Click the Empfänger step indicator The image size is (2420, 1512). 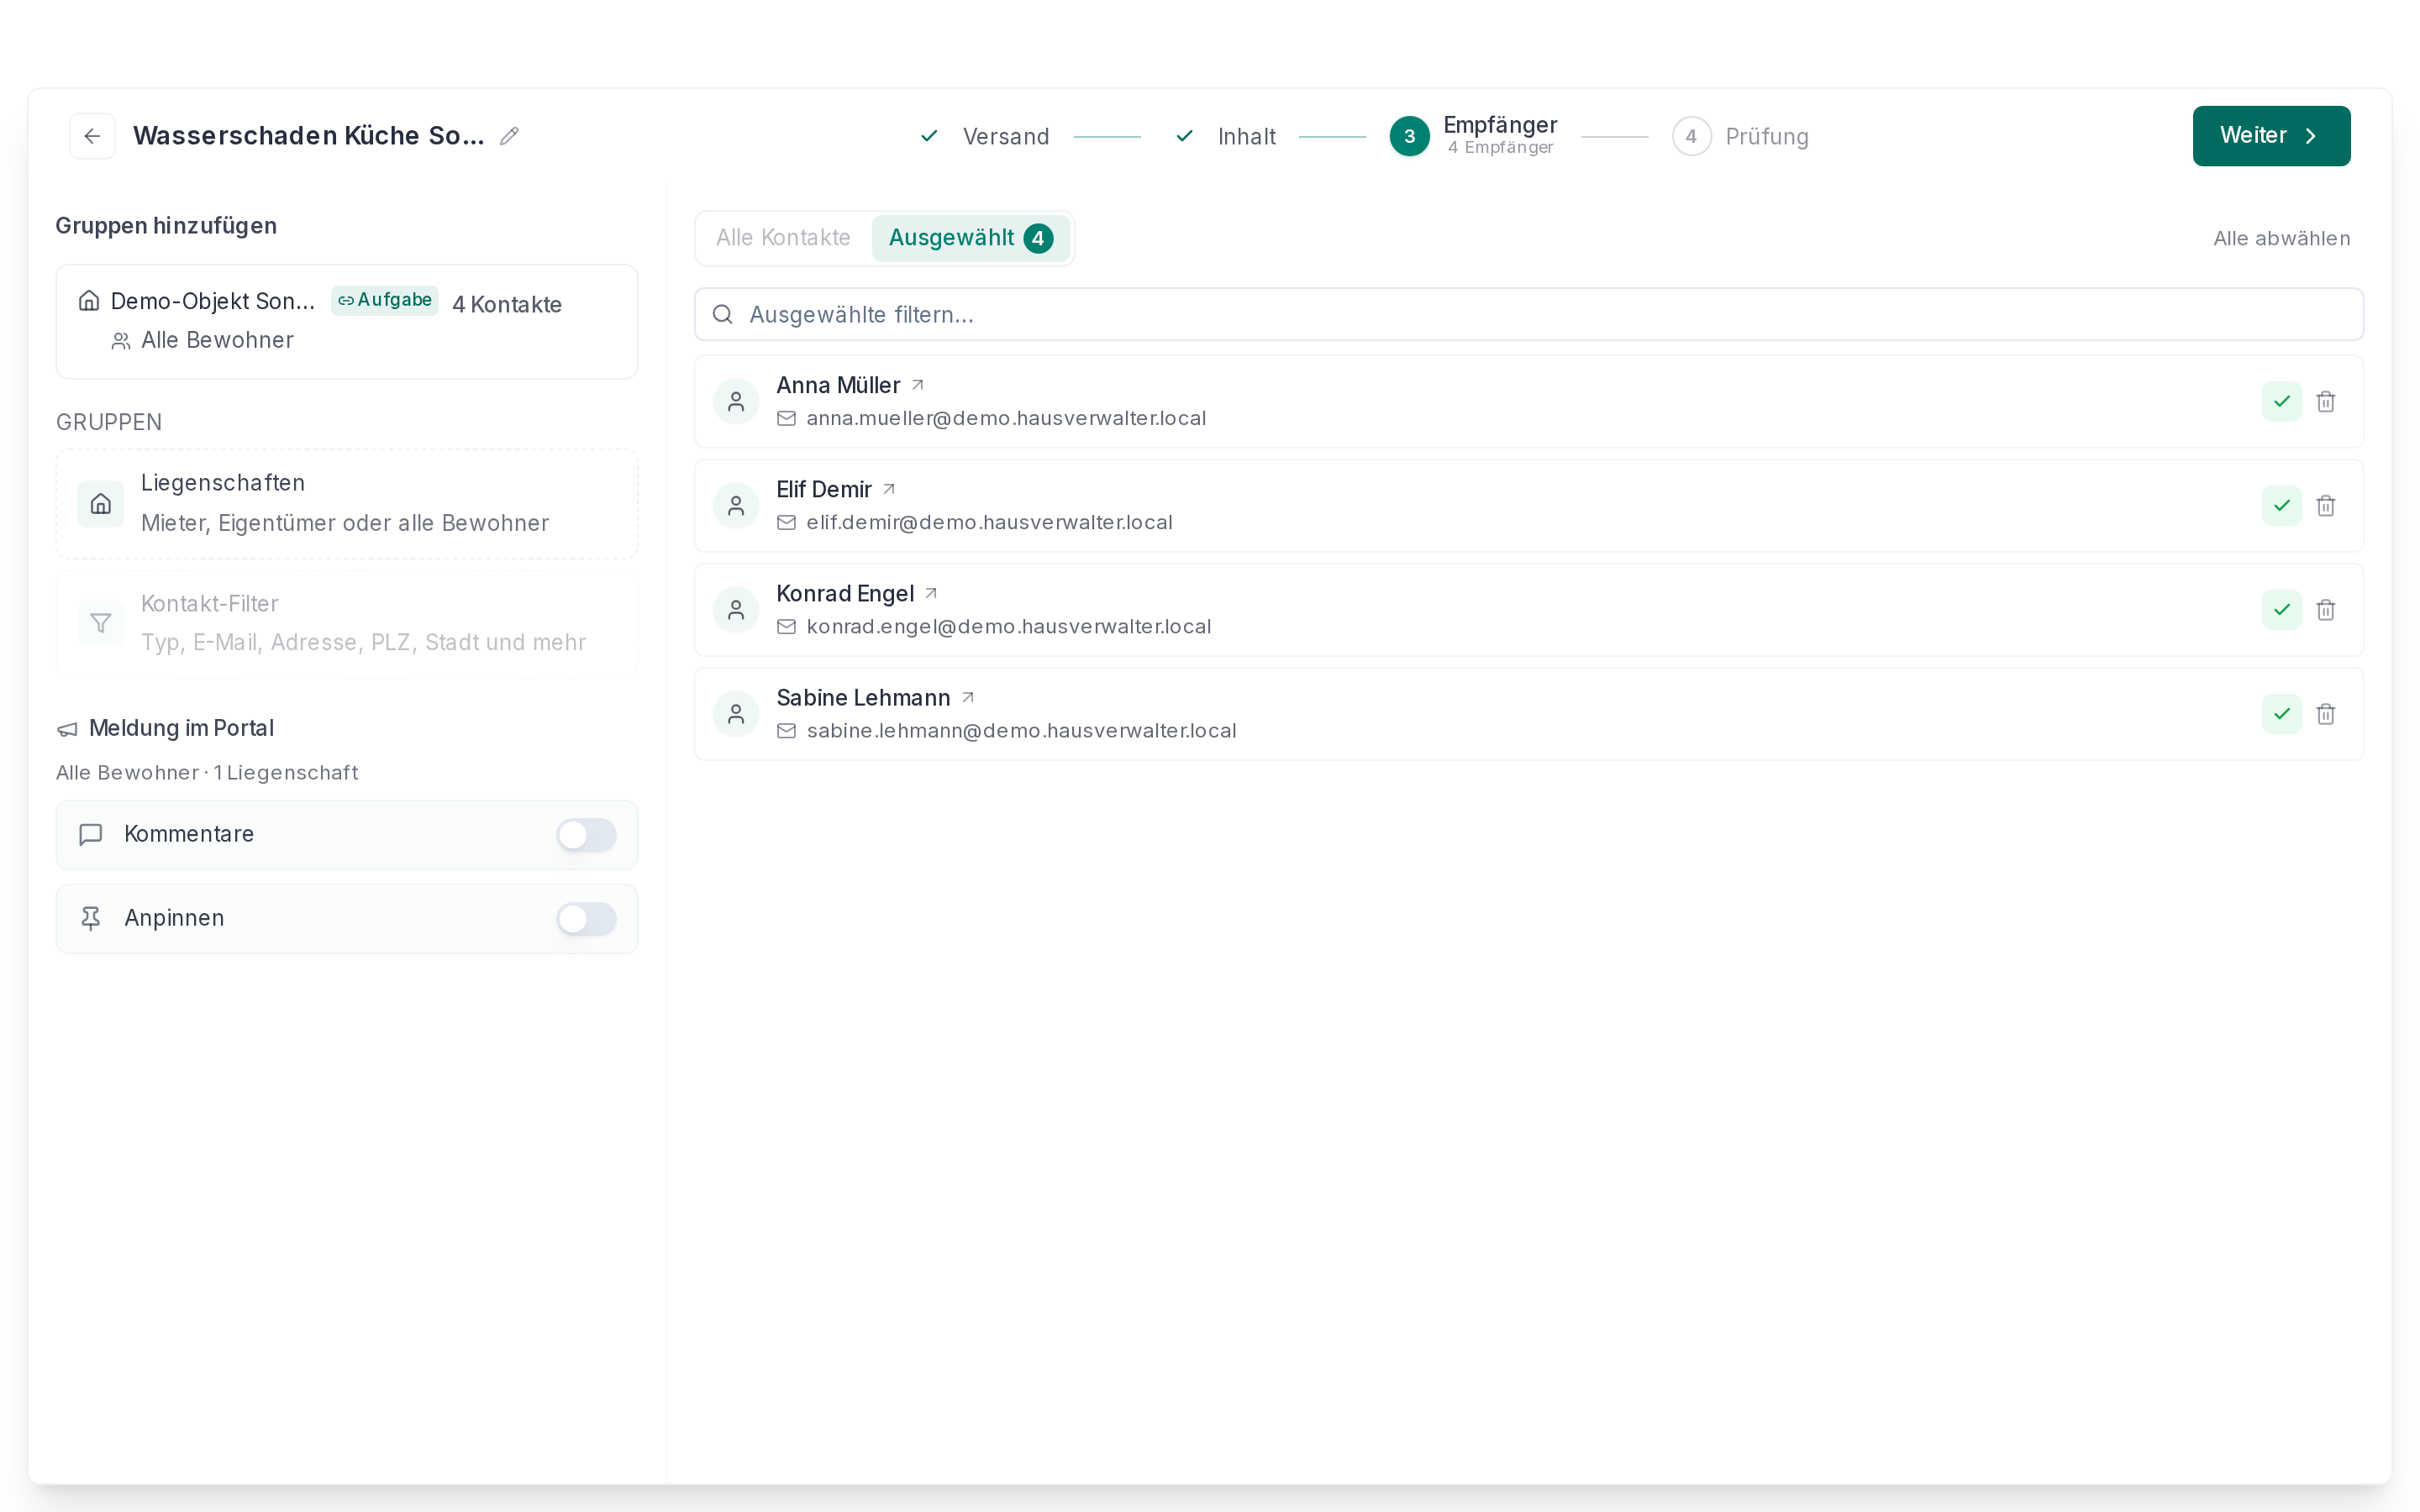(x=1473, y=136)
